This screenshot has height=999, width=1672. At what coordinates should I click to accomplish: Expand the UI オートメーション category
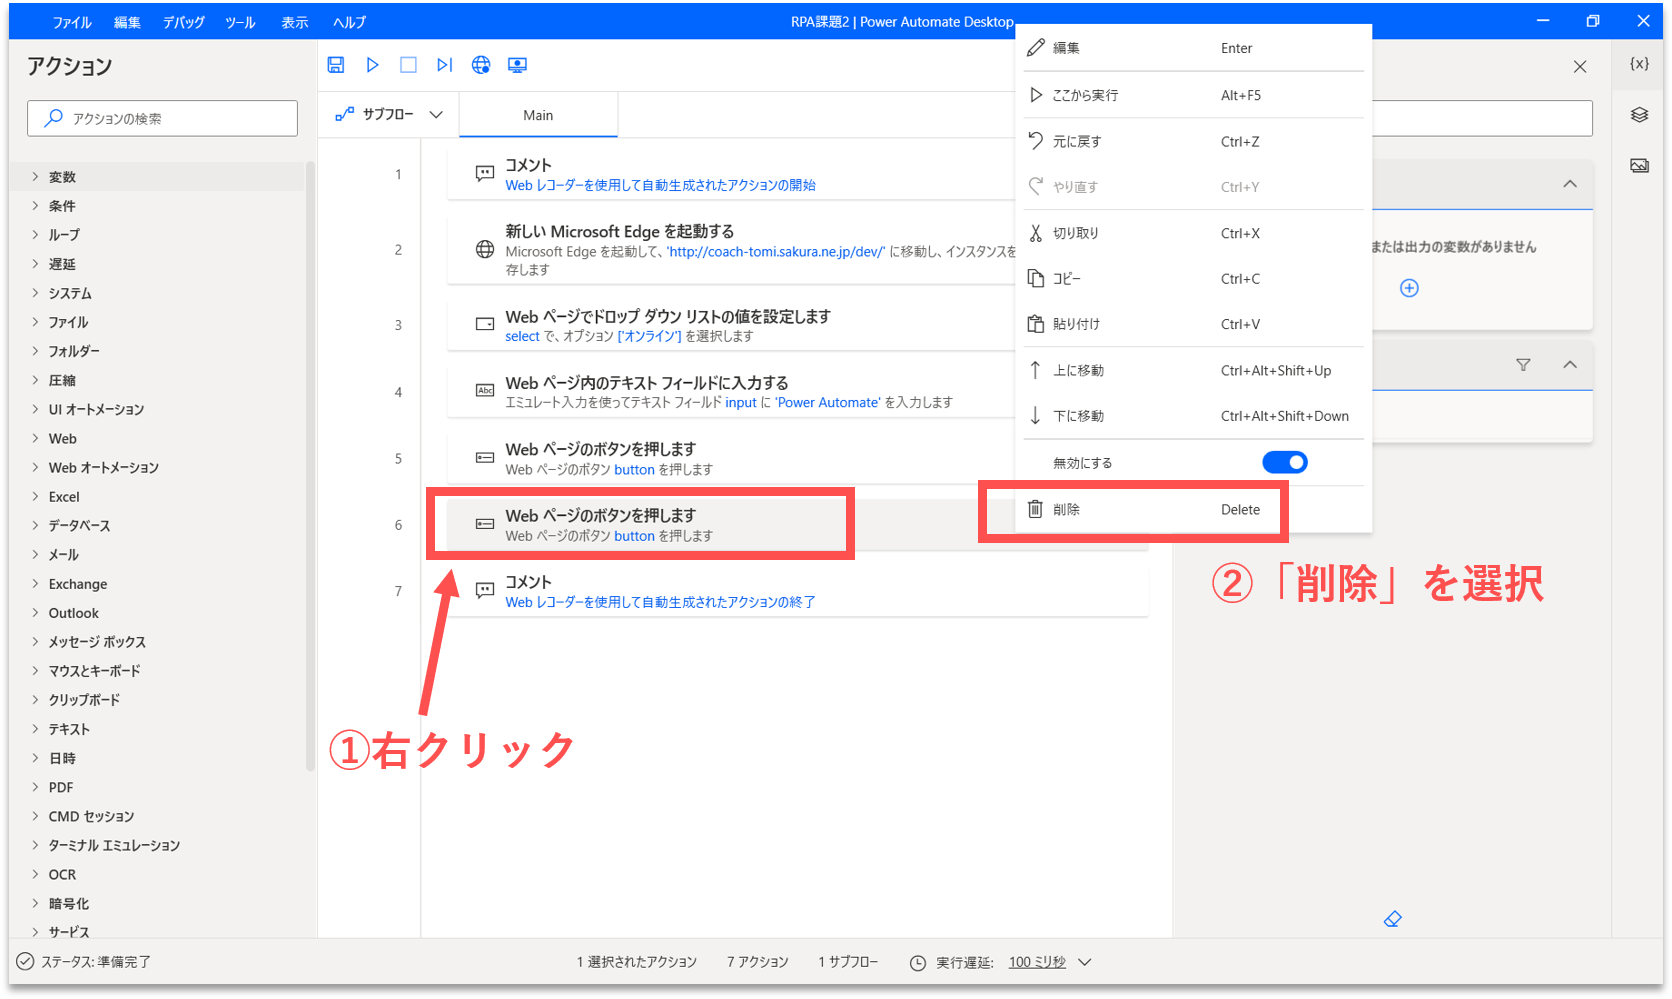click(96, 410)
